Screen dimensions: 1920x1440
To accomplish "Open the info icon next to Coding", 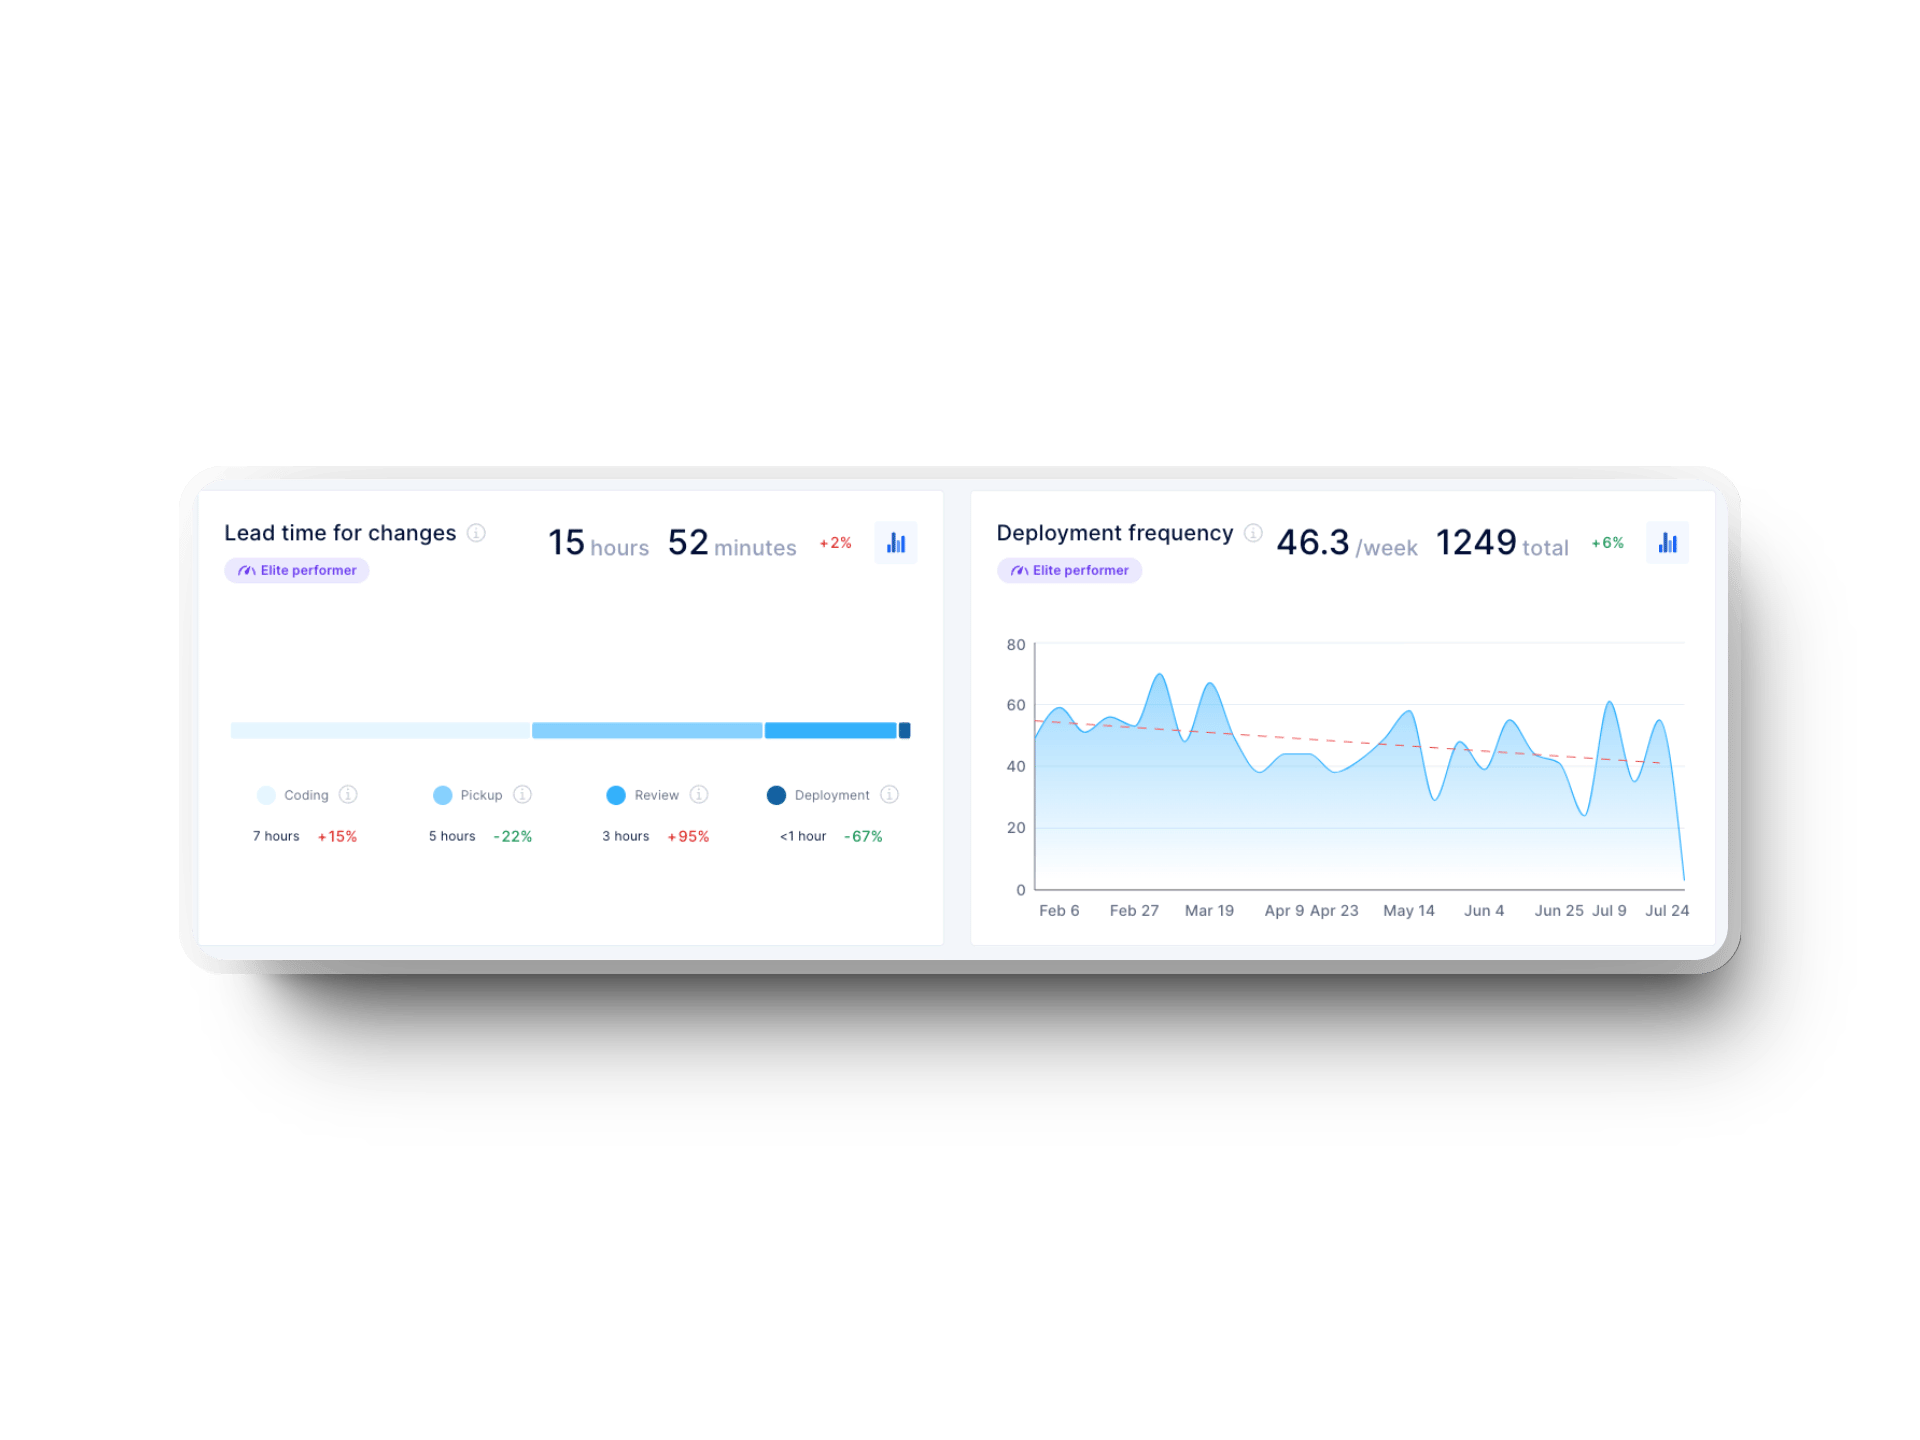I will 348,794.
